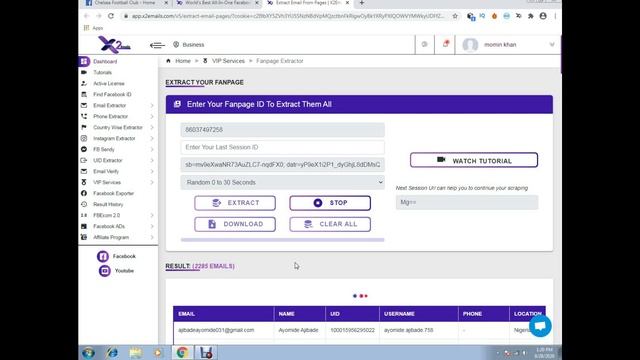
Task: Bookmark page with star icon
Action: (x=455, y=16)
